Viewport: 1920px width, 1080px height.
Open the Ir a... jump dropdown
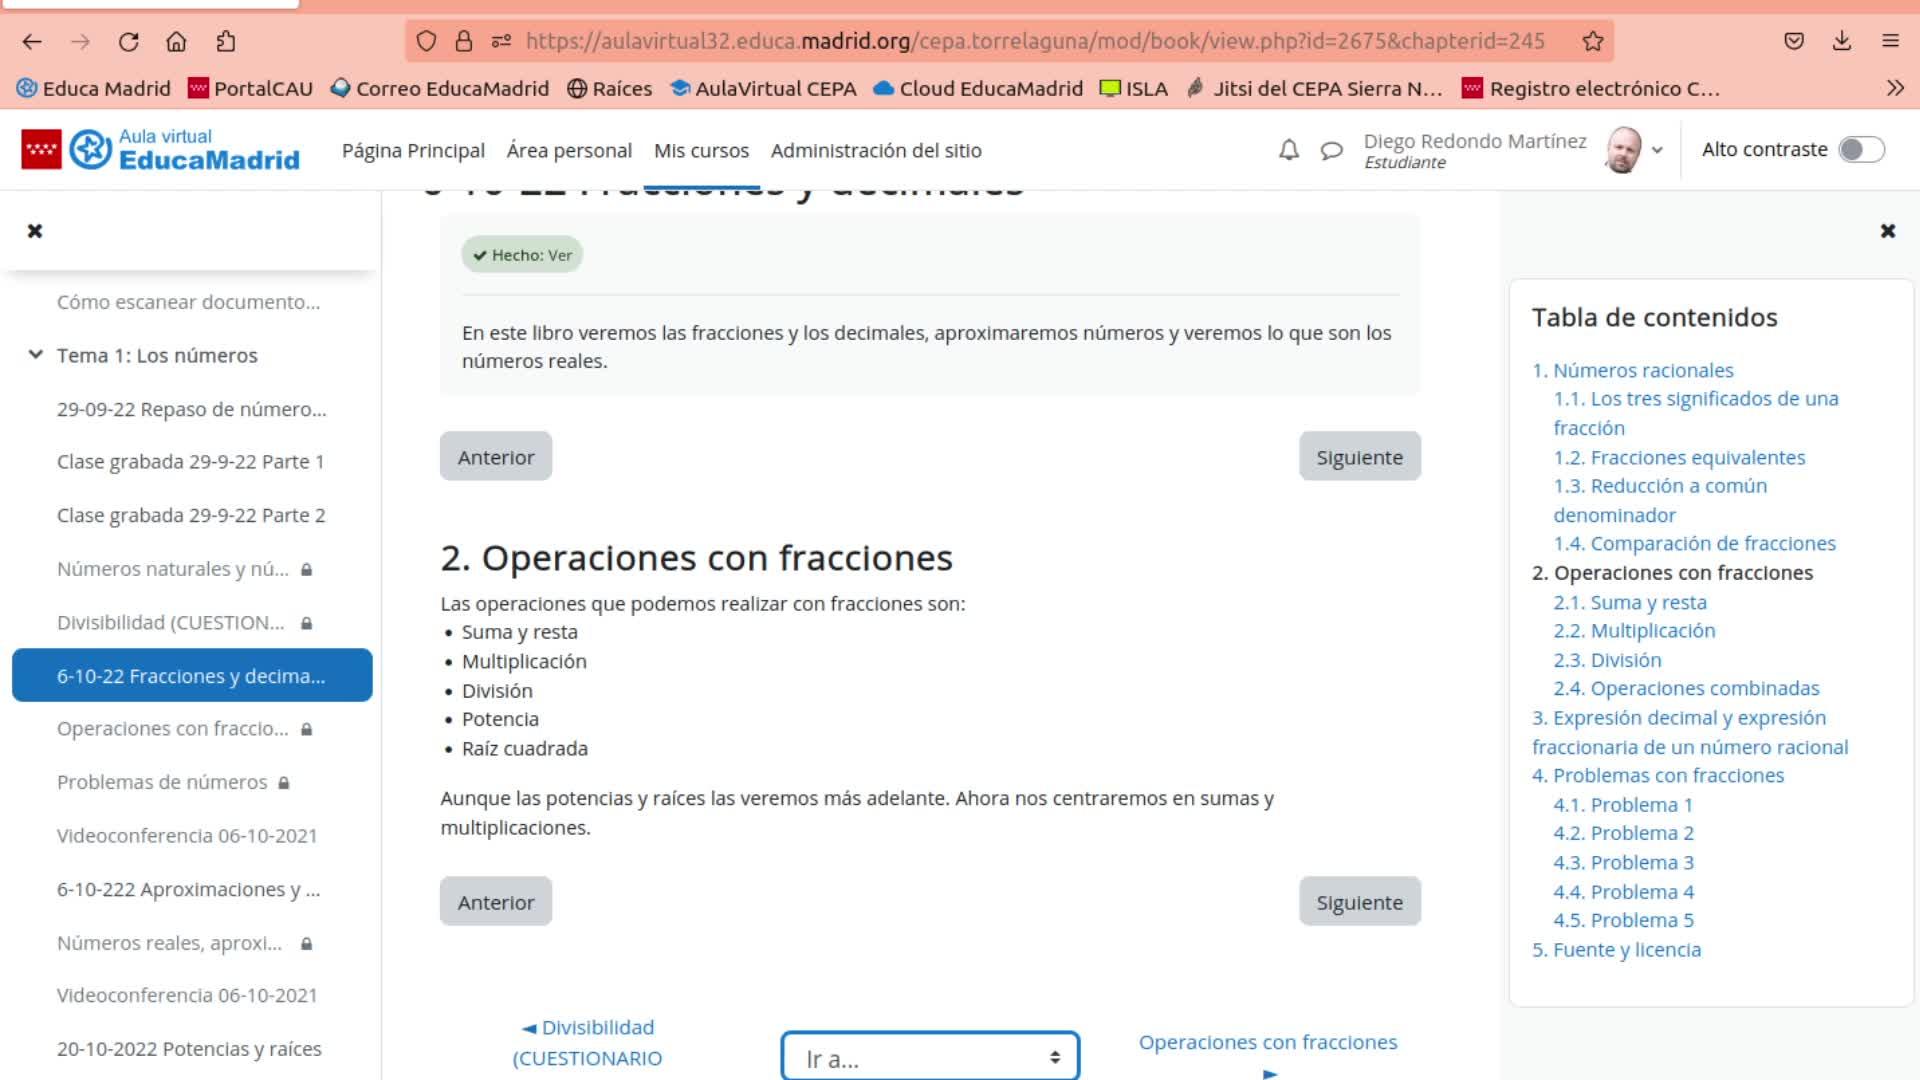(930, 1058)
